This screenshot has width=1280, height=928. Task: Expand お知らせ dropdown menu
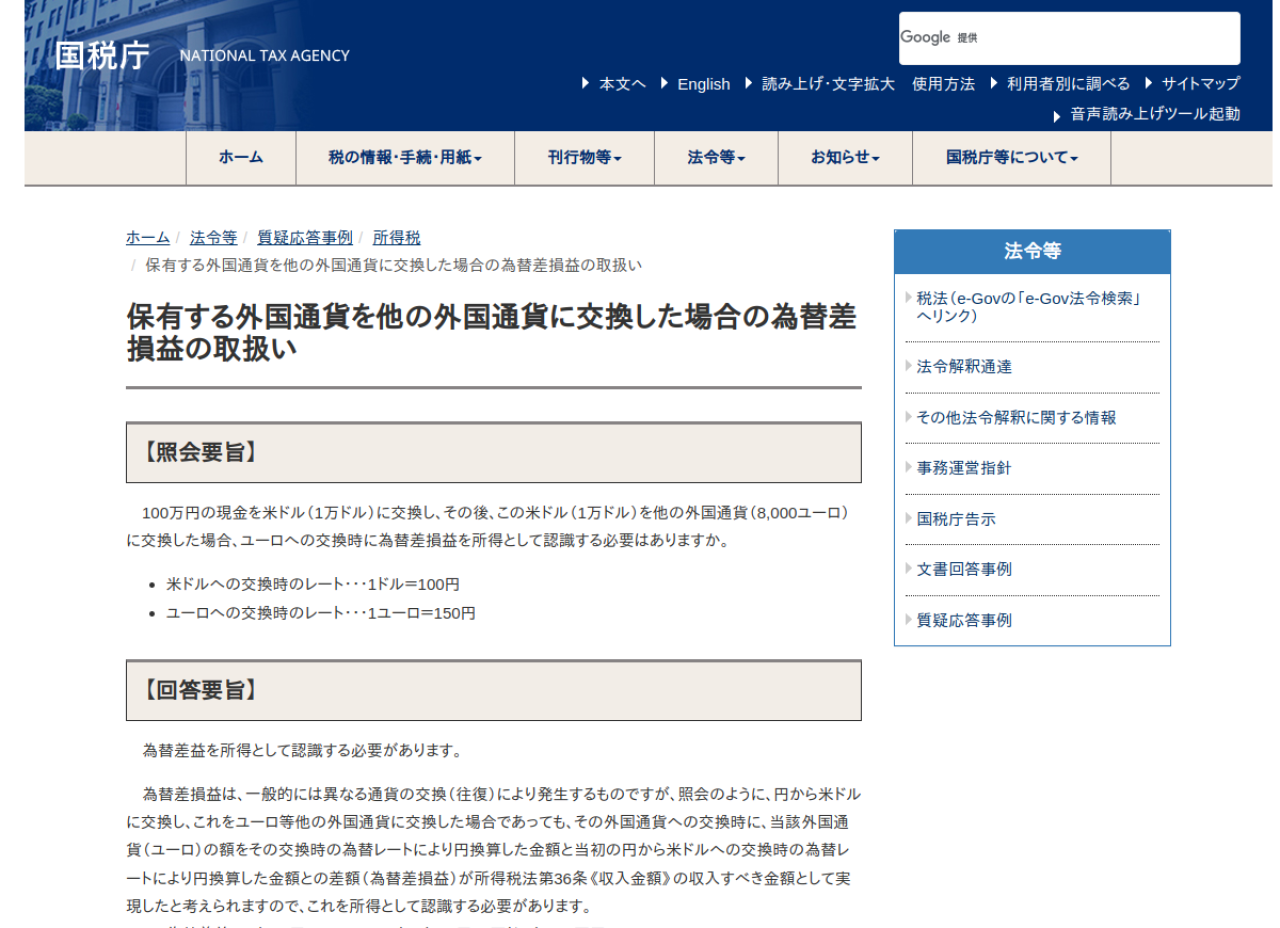point(845,158)
